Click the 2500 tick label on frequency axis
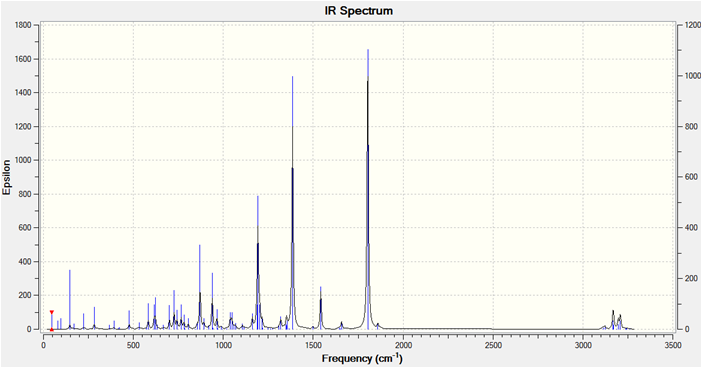 (493, 345)
